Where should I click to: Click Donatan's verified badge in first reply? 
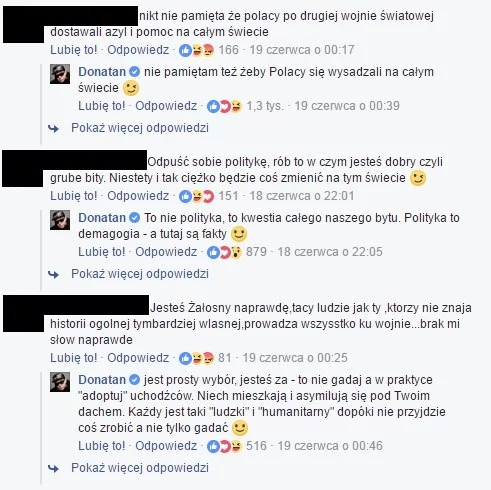134,72
